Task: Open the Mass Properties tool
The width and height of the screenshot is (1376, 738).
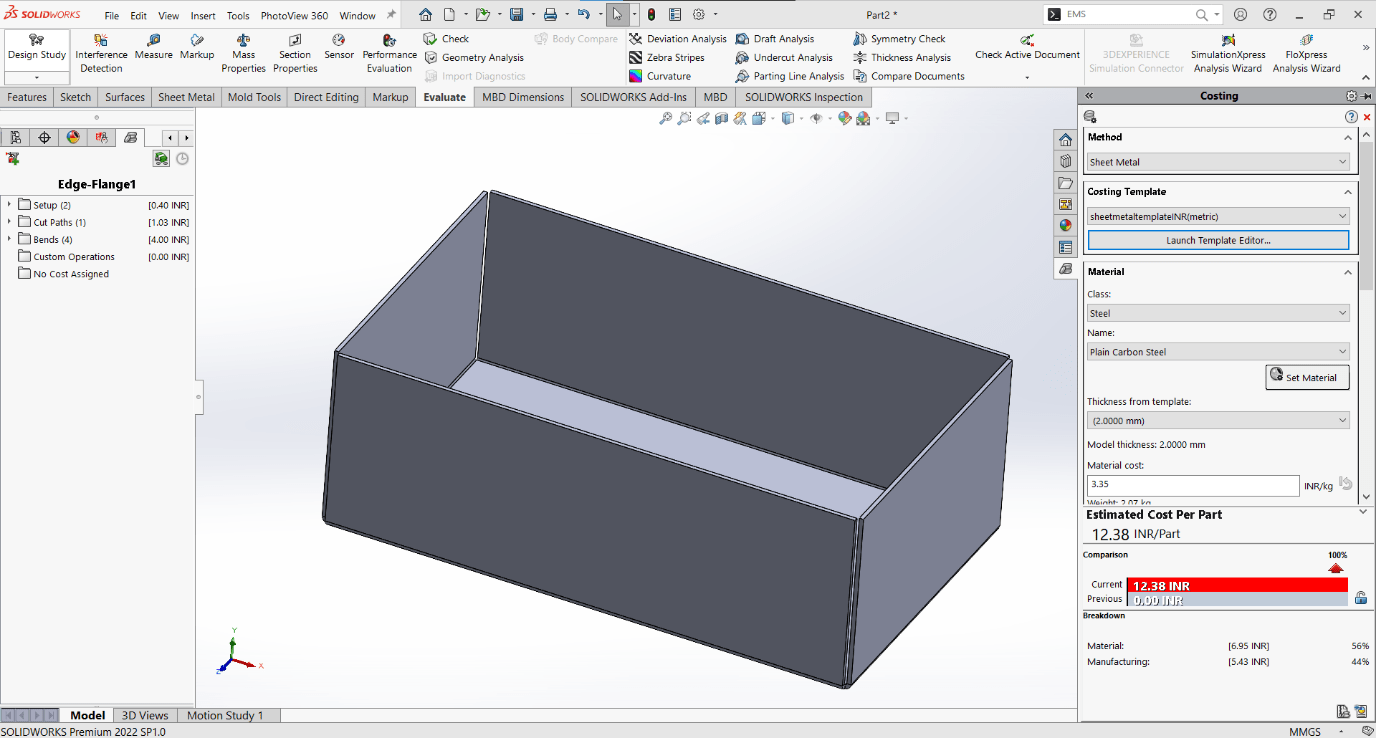Action: 243,52
